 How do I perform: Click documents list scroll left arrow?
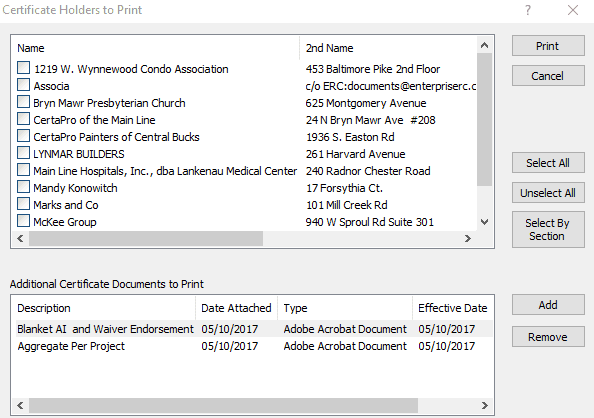20,405
